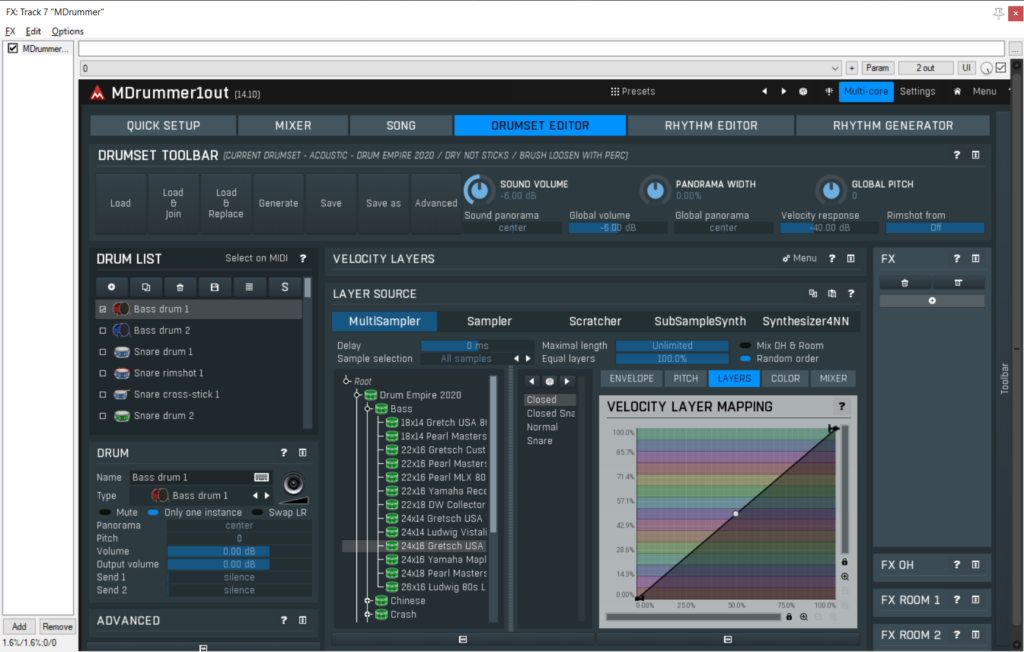Tick the Bass drum 2 checkbox

coord(103,331)
